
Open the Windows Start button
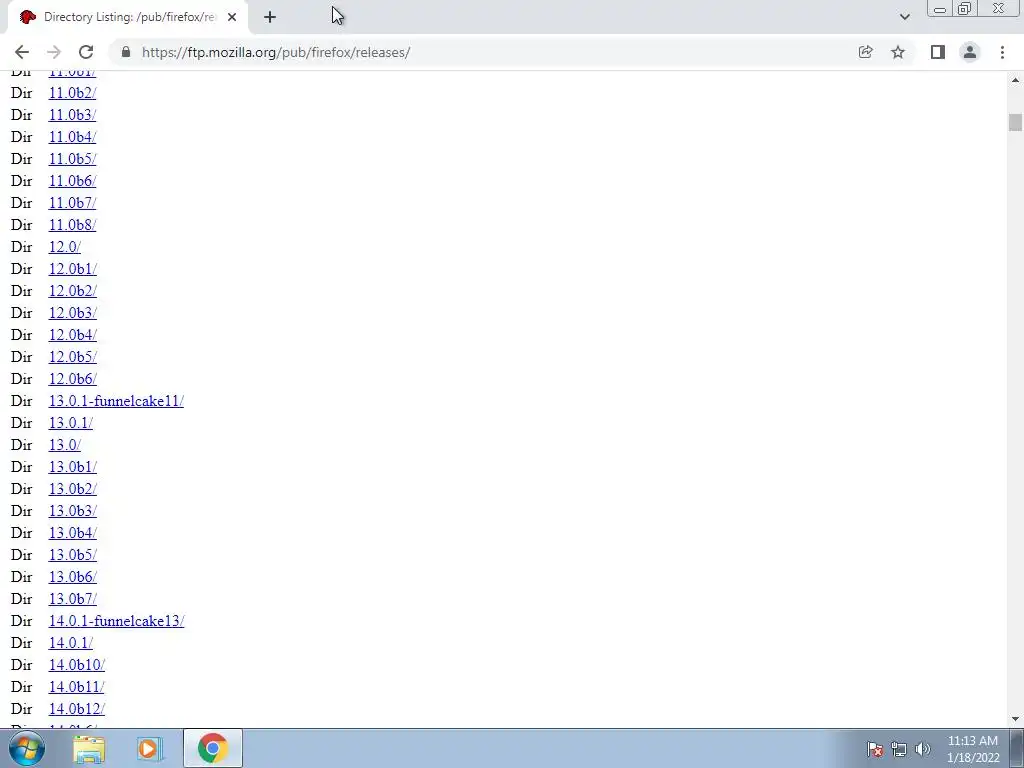(x=27, y=748)
